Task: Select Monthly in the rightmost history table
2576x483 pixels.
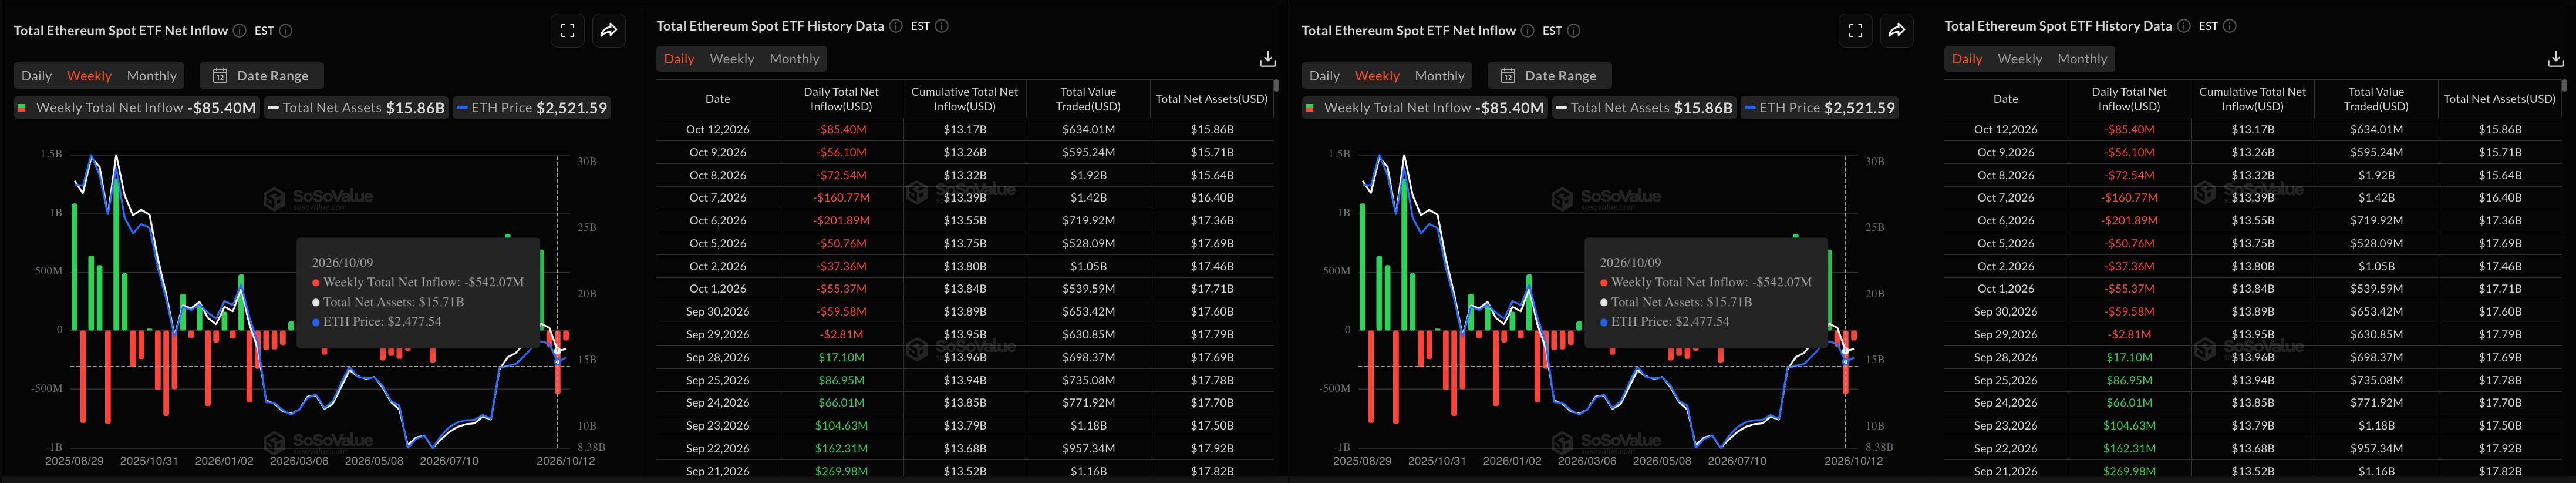Action: [2082, 59]
